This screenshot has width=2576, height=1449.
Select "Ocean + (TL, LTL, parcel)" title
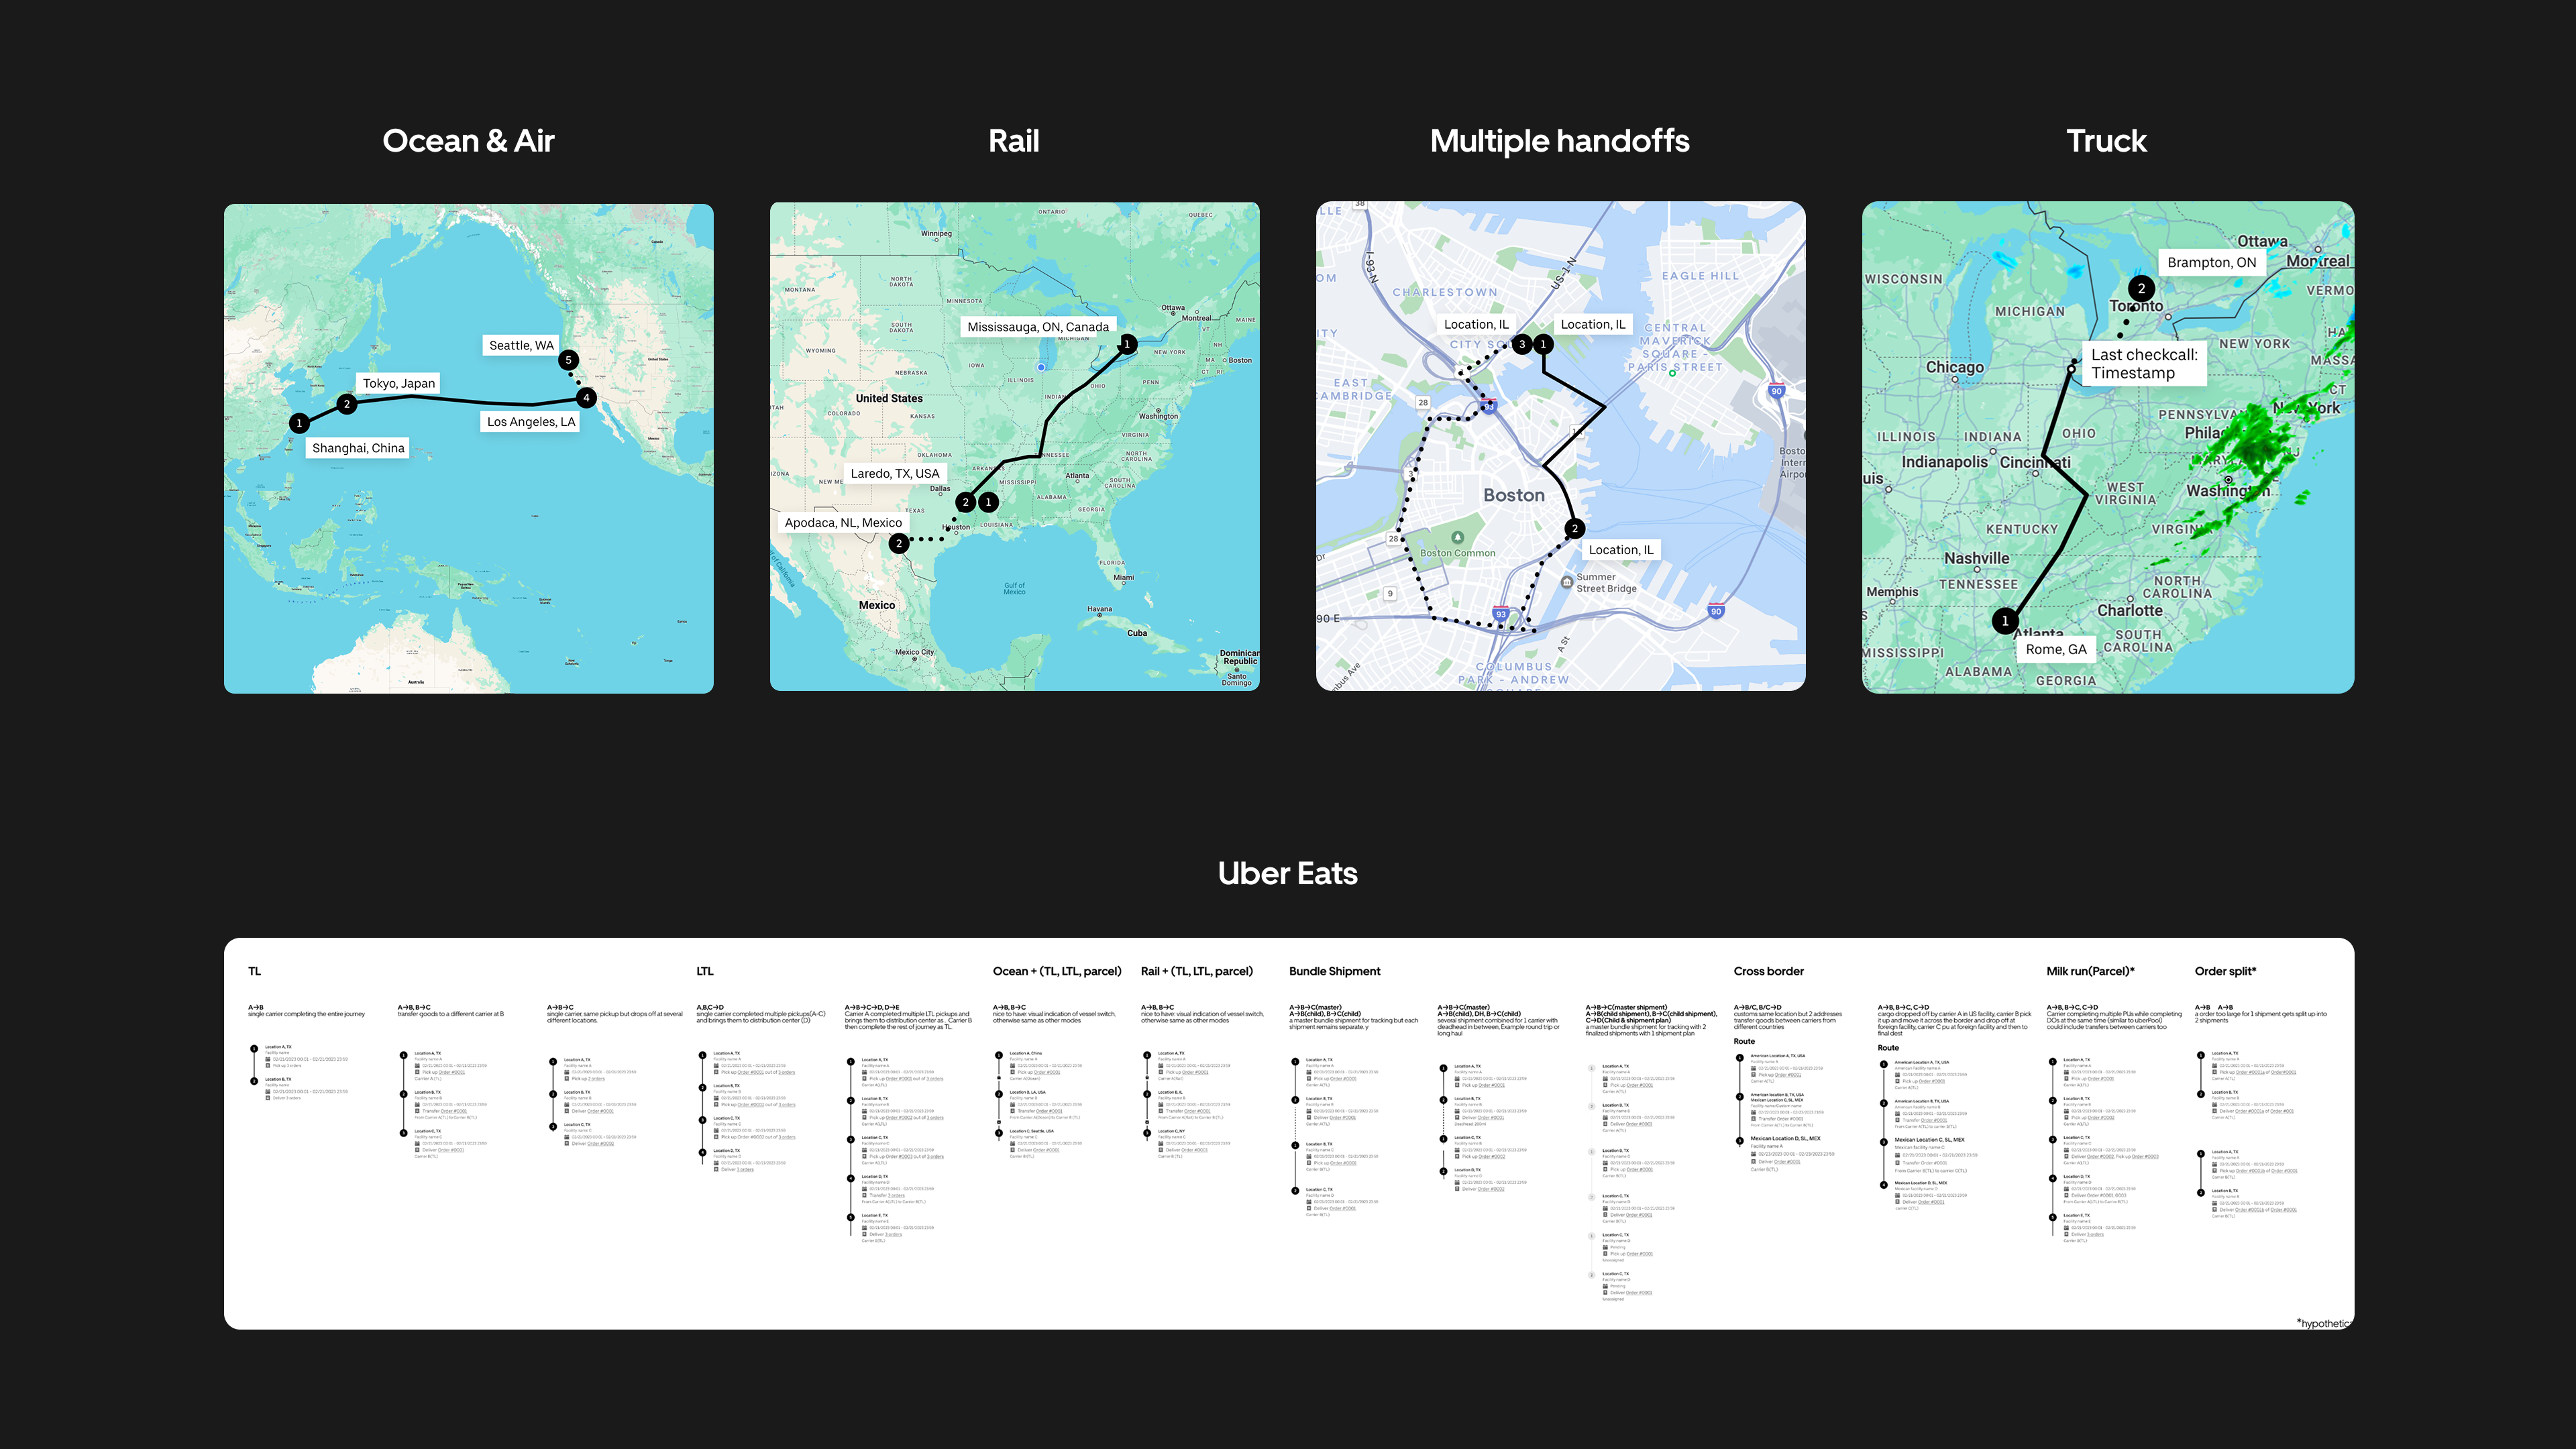click(1057, 971)
